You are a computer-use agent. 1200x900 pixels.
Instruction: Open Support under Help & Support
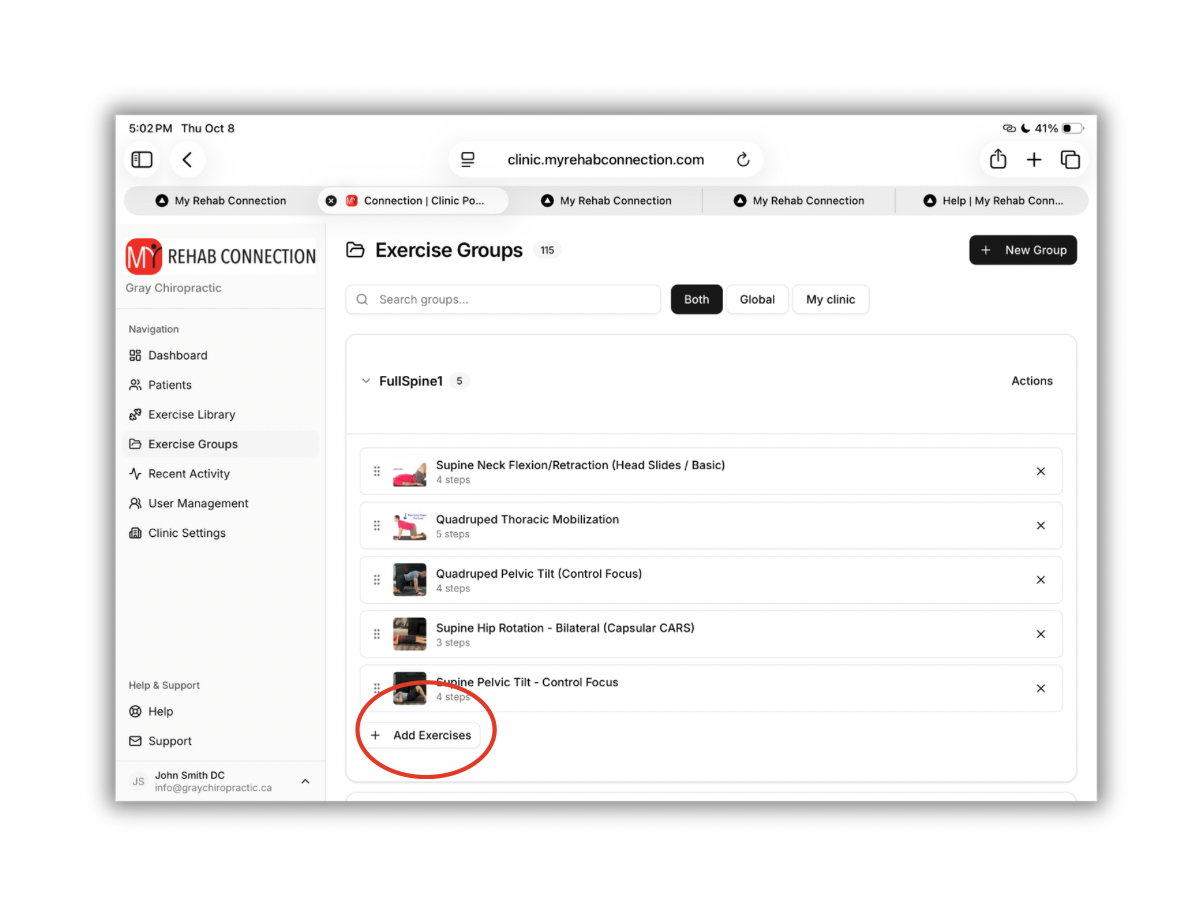[221, 741]
